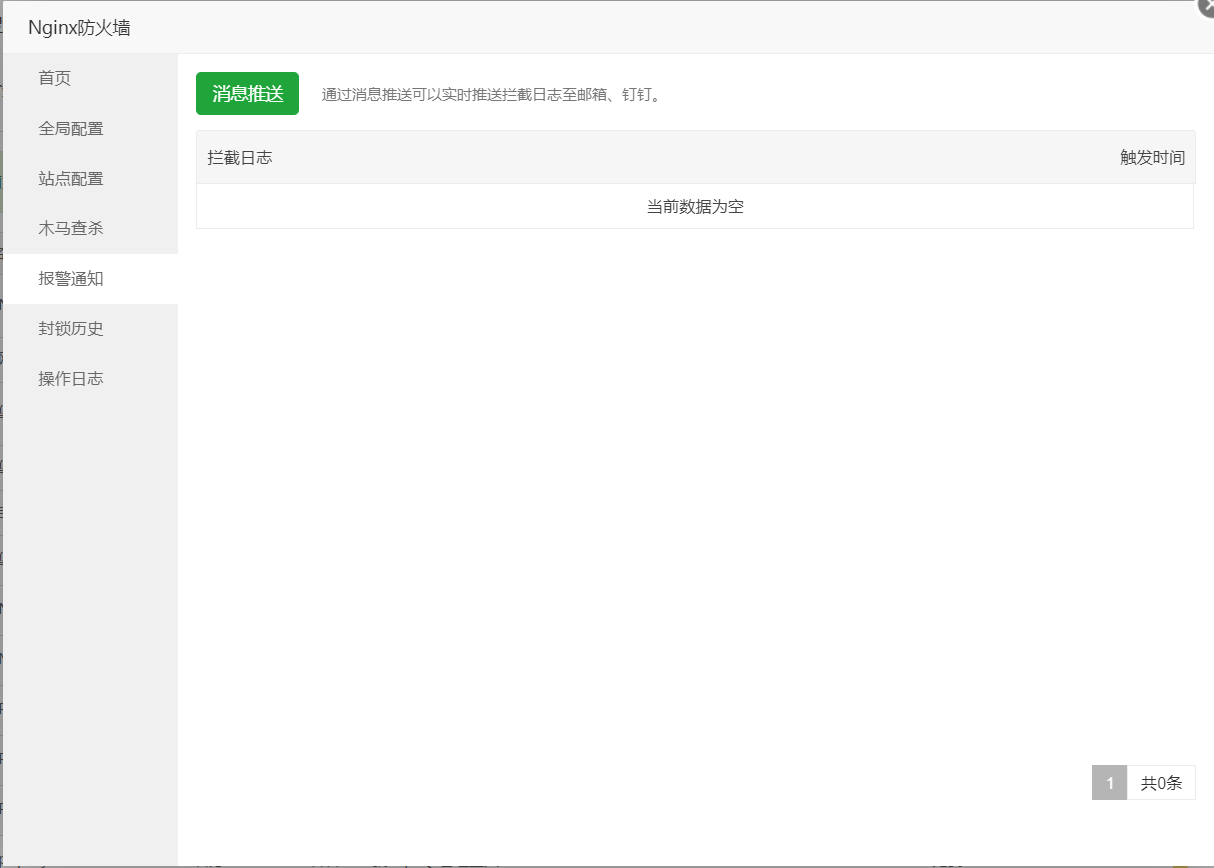The height and width of the screenshot is (868, 1214).
Task: Switch to 封锁历史 page
Action: point(90,329)
